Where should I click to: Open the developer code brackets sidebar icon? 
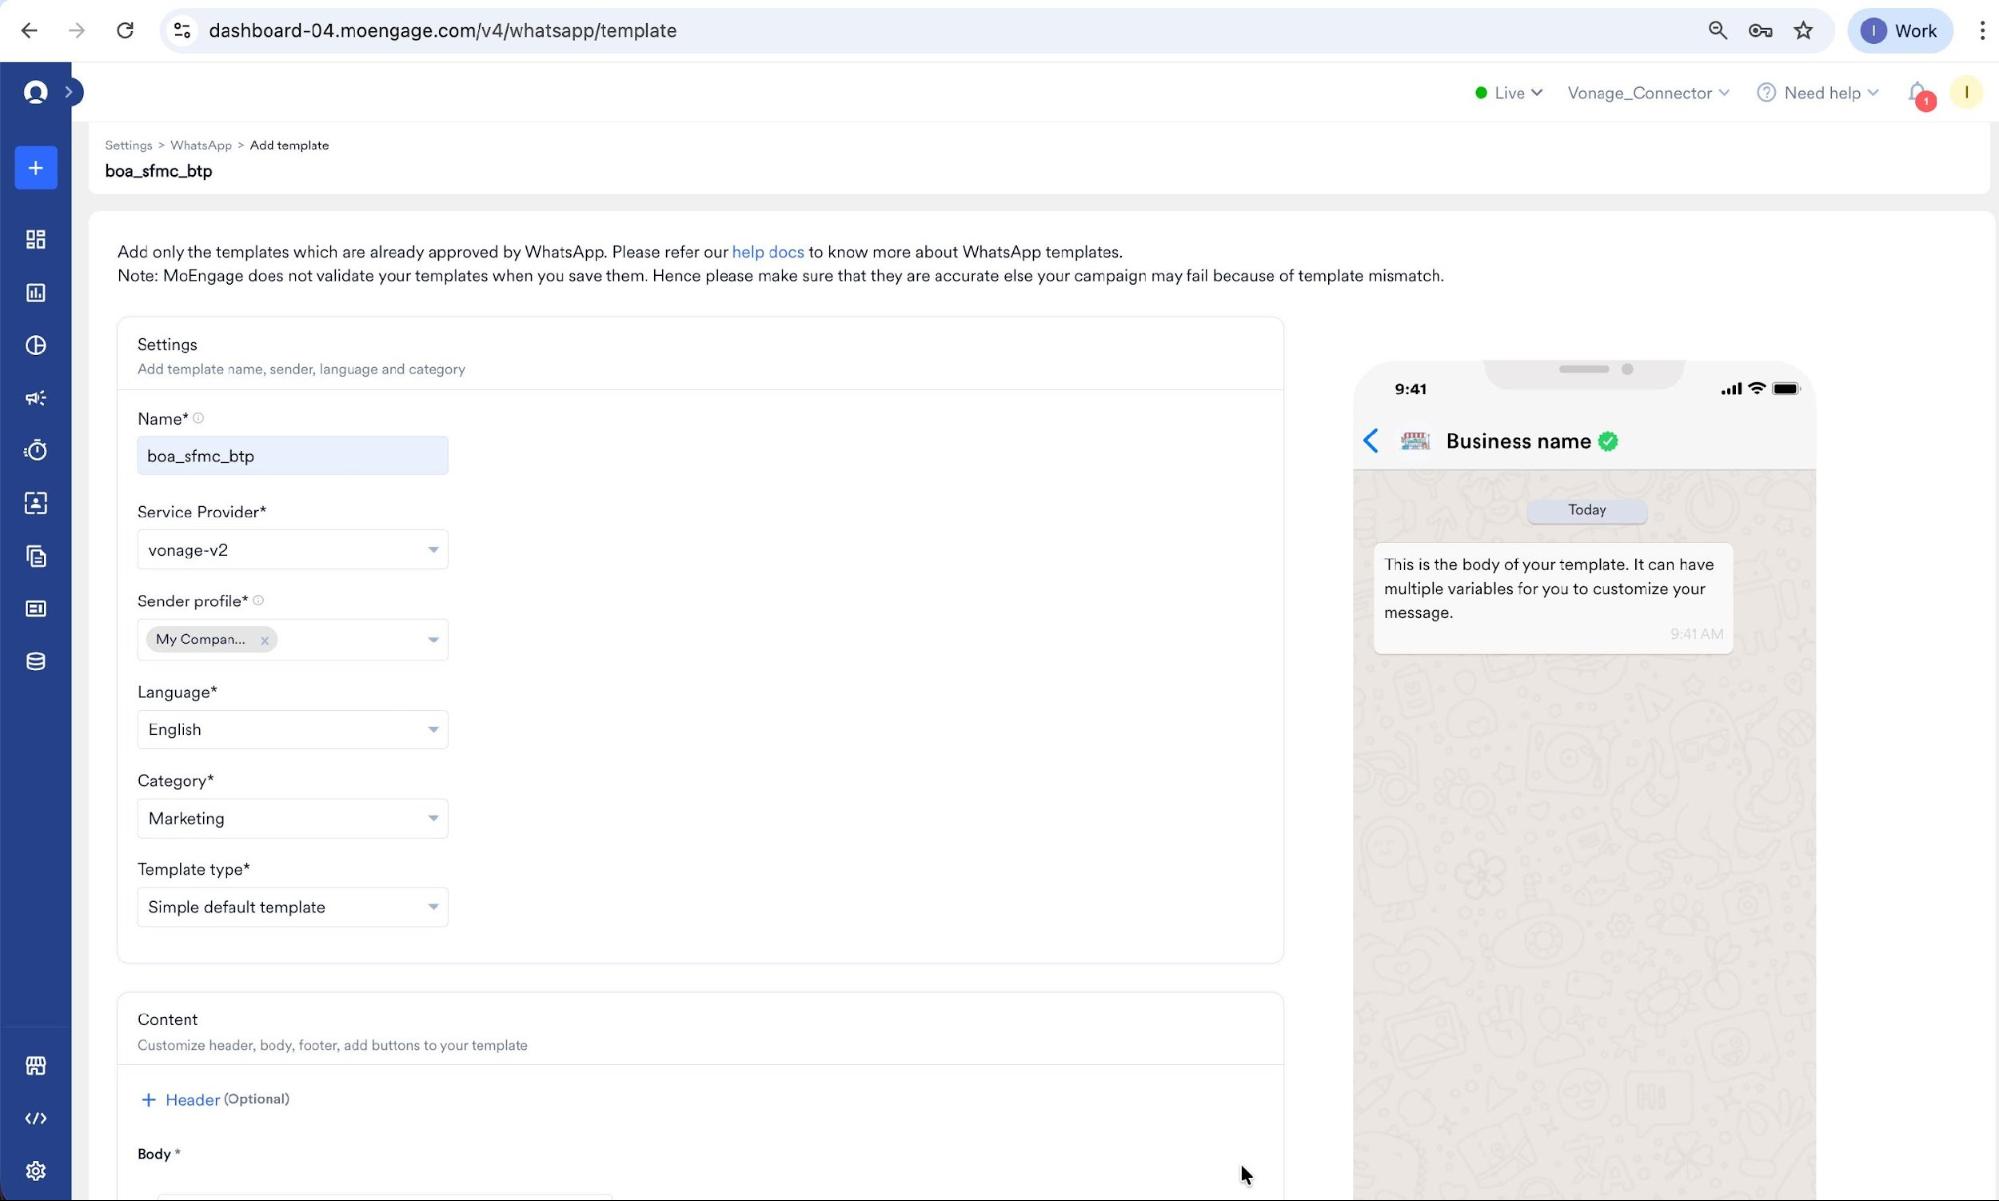coord(36,1118)
